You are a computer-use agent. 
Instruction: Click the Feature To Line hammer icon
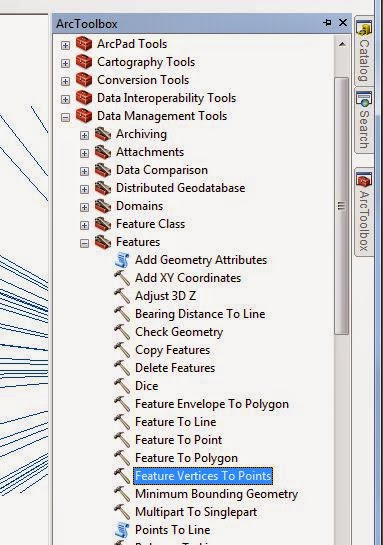122,422
